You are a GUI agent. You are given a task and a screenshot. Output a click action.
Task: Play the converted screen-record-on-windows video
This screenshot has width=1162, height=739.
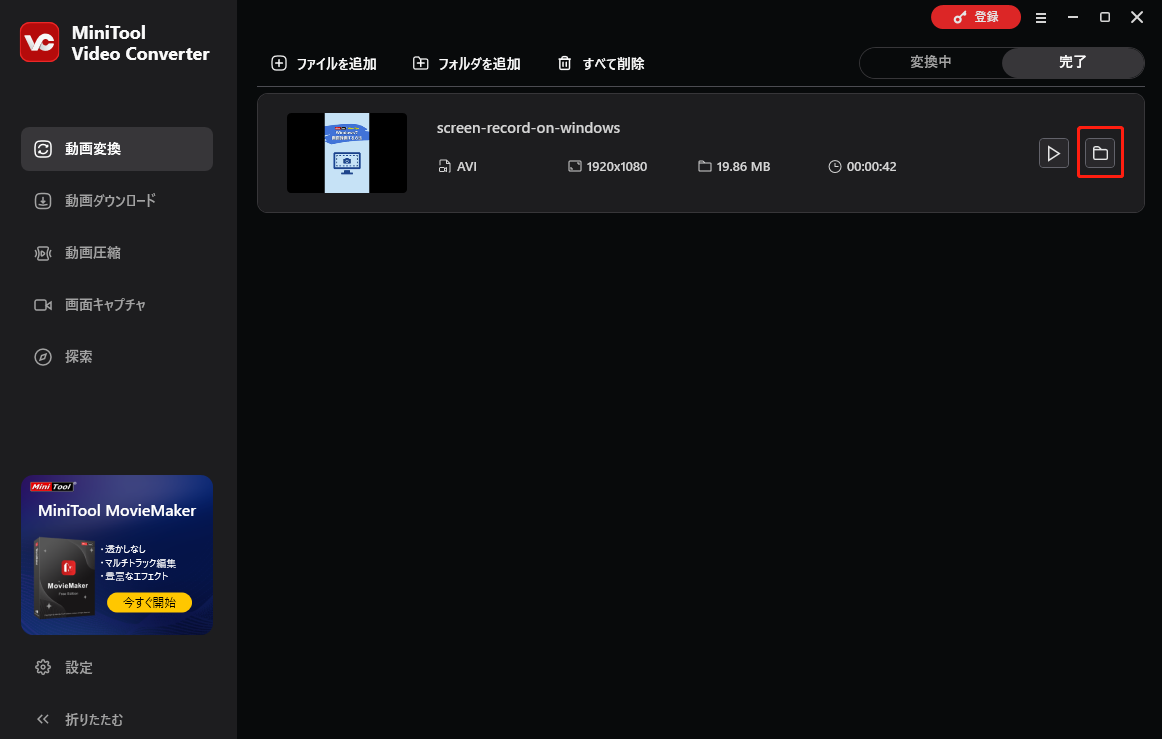1053,153
